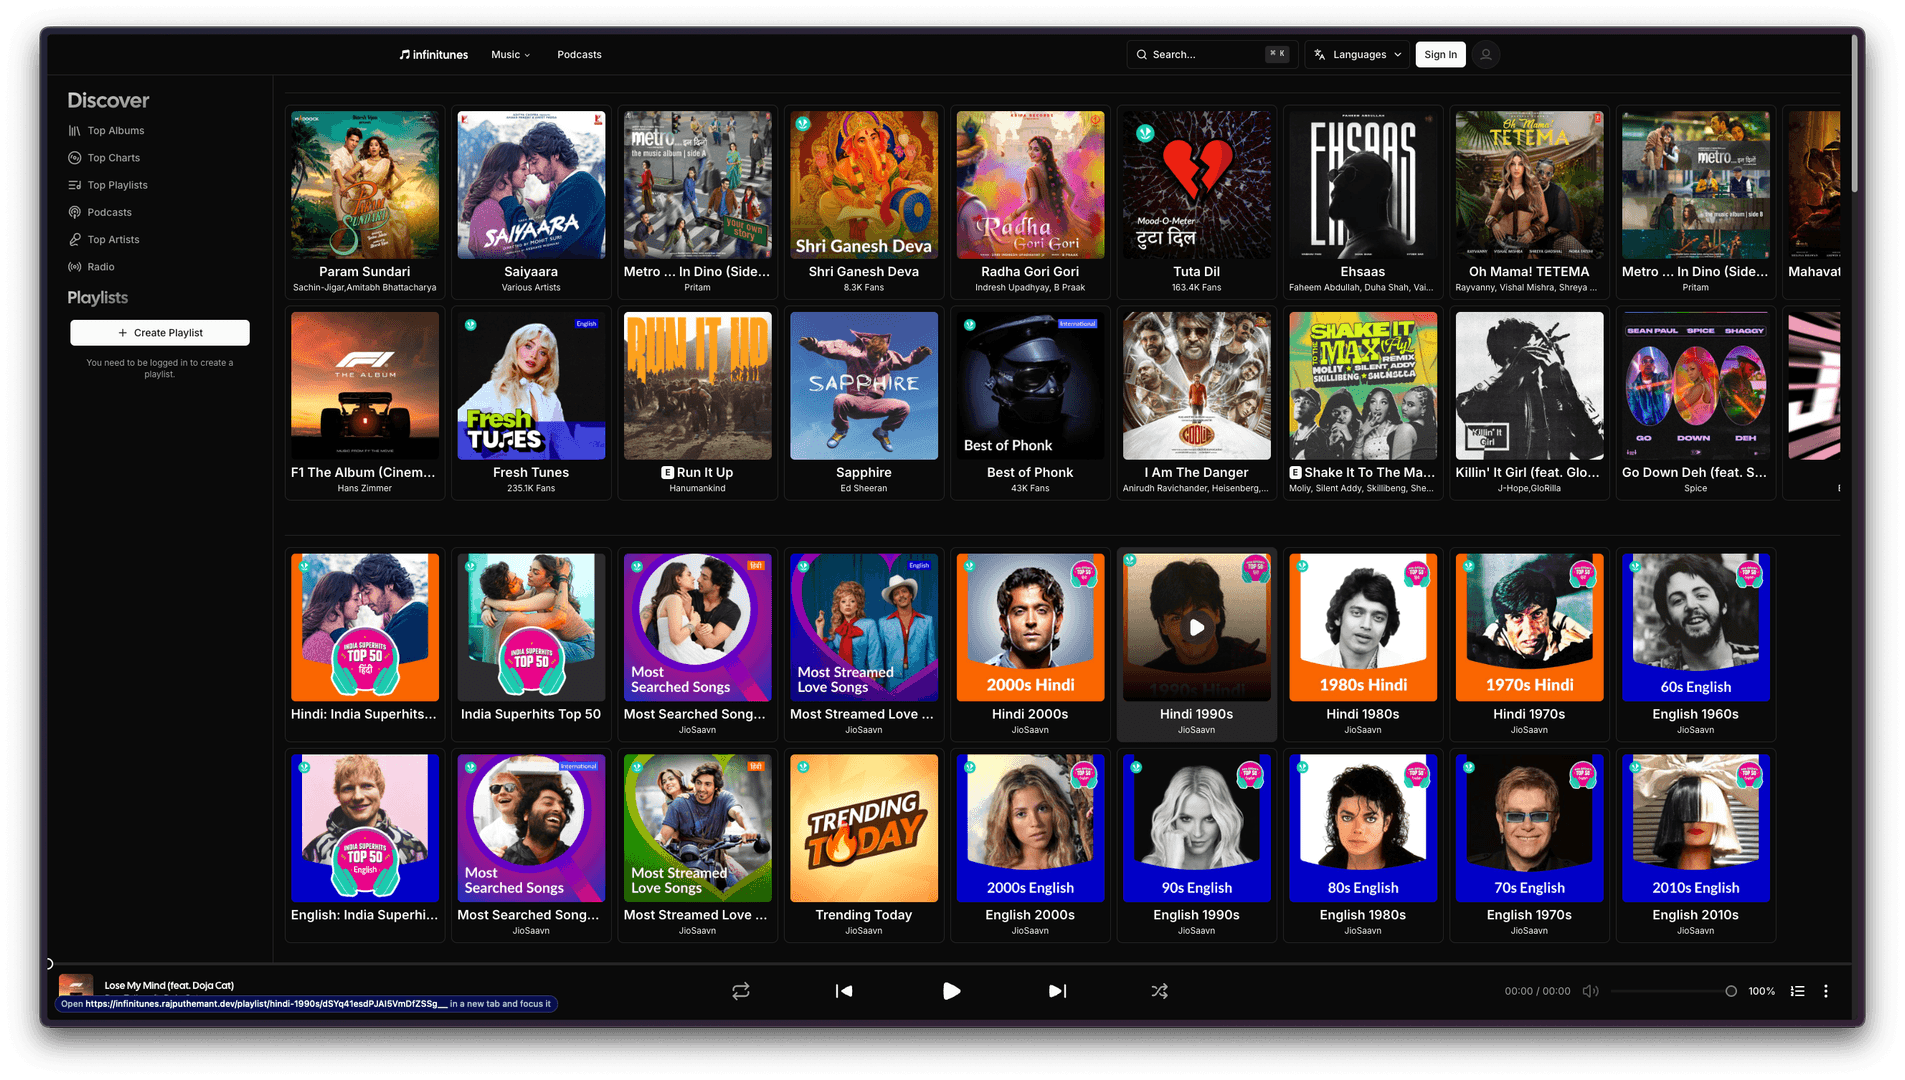Open Top Playlists in the sidebar

(108, 185)
